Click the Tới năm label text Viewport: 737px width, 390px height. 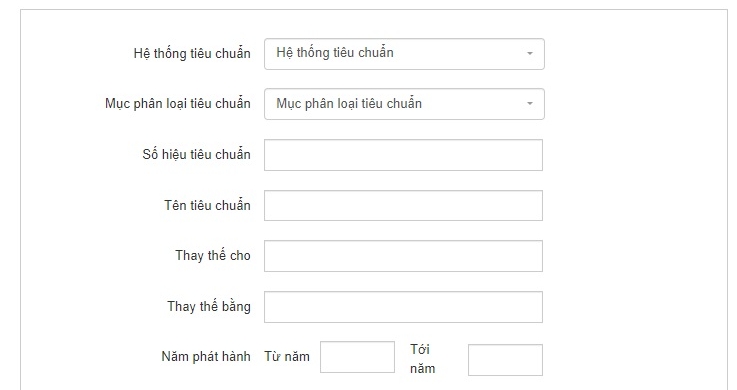[x=422, y=359]
